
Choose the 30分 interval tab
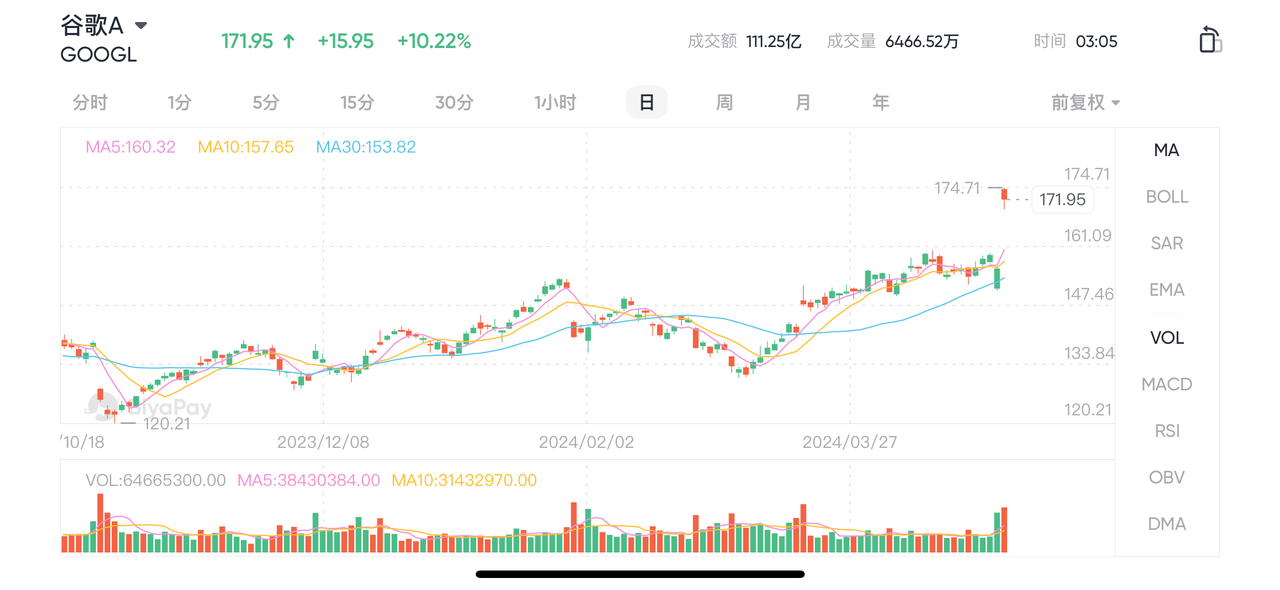454,102
